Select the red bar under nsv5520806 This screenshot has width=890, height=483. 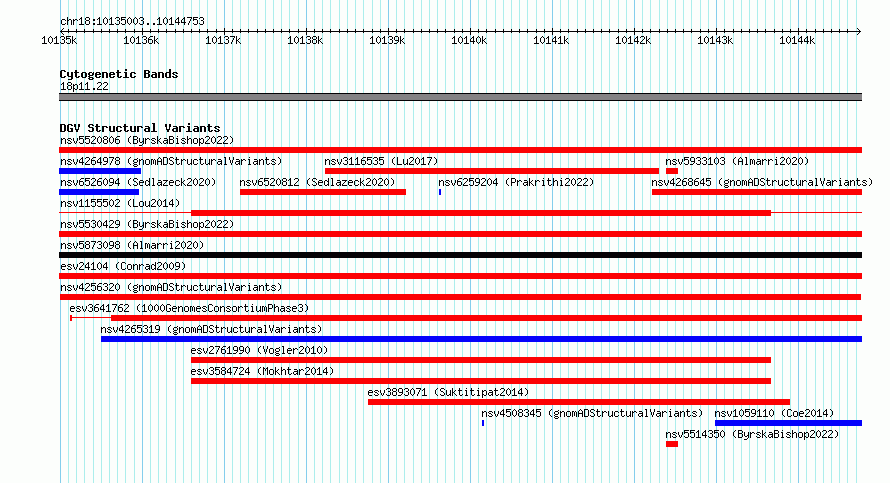(460, 150)
